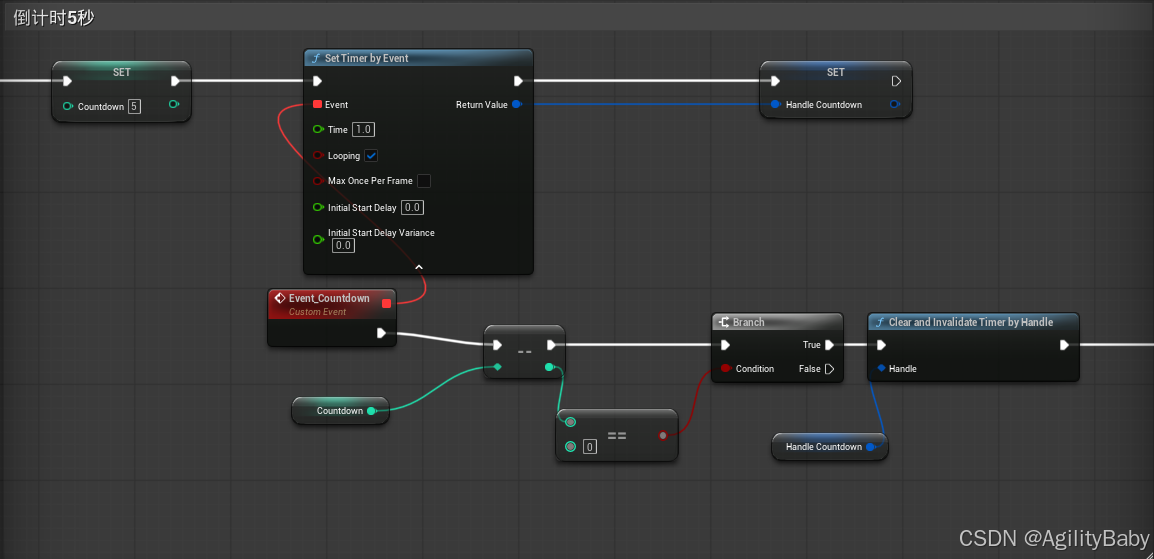Edit the Initial Start Delay Variance value

pos(343,246)
